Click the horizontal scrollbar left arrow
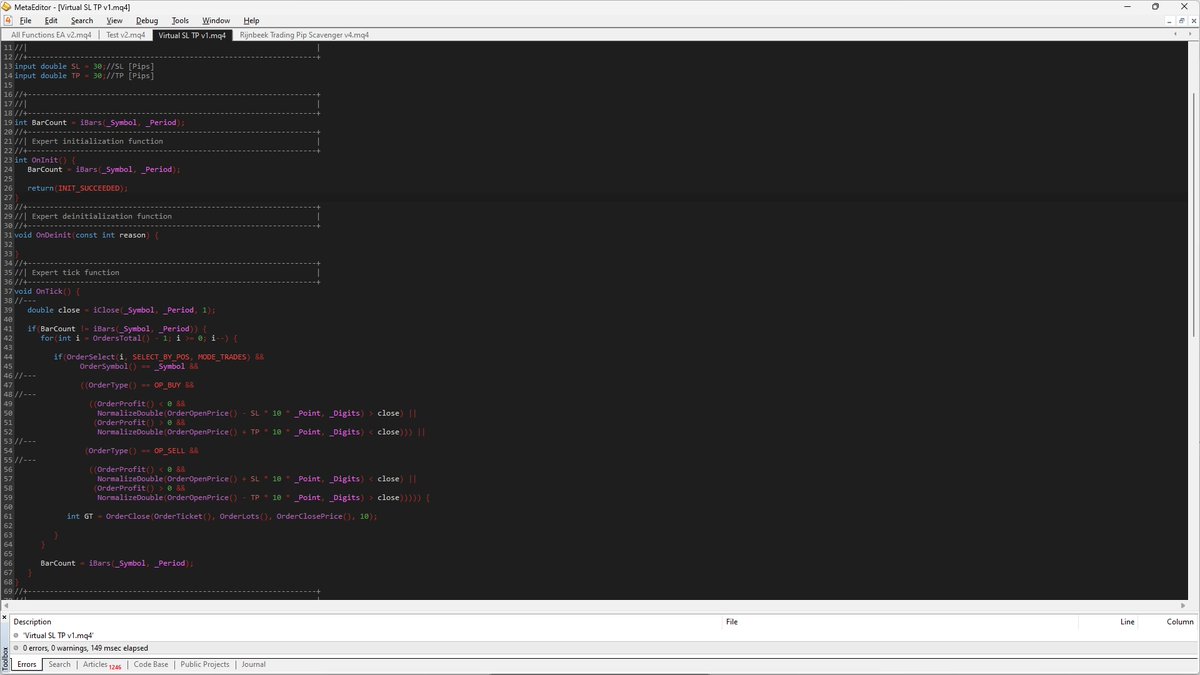 tap(6, 606)
